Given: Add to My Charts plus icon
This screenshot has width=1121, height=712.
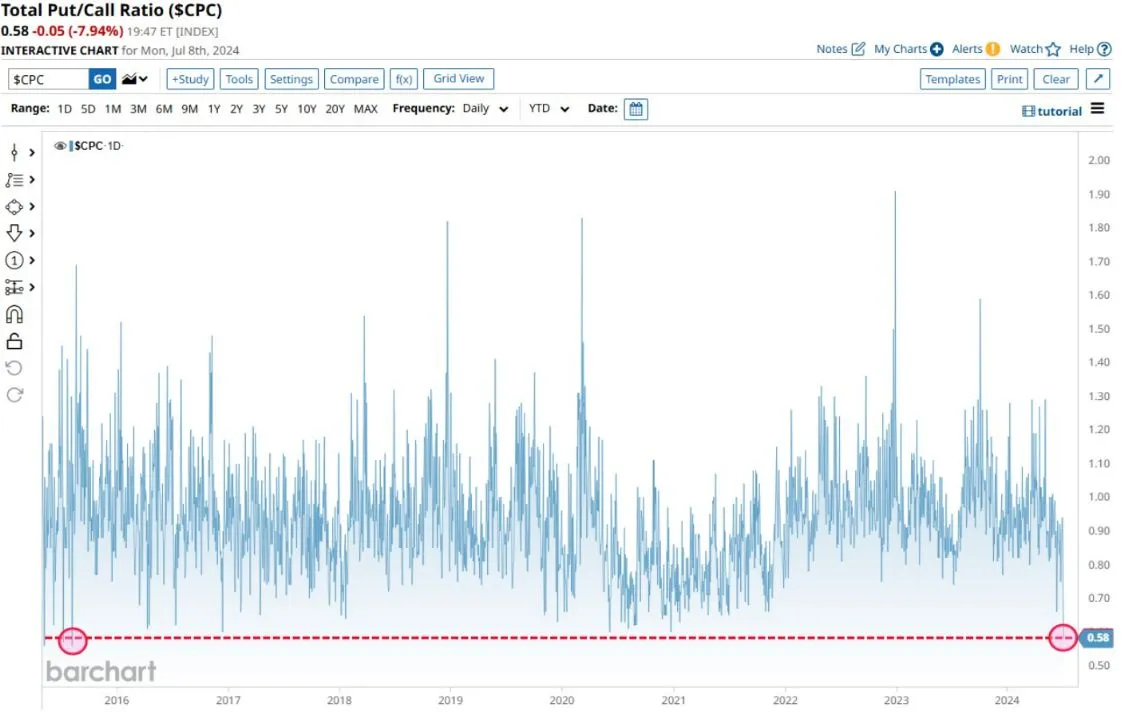Looking at the screenshot, I should pos(937,49).
